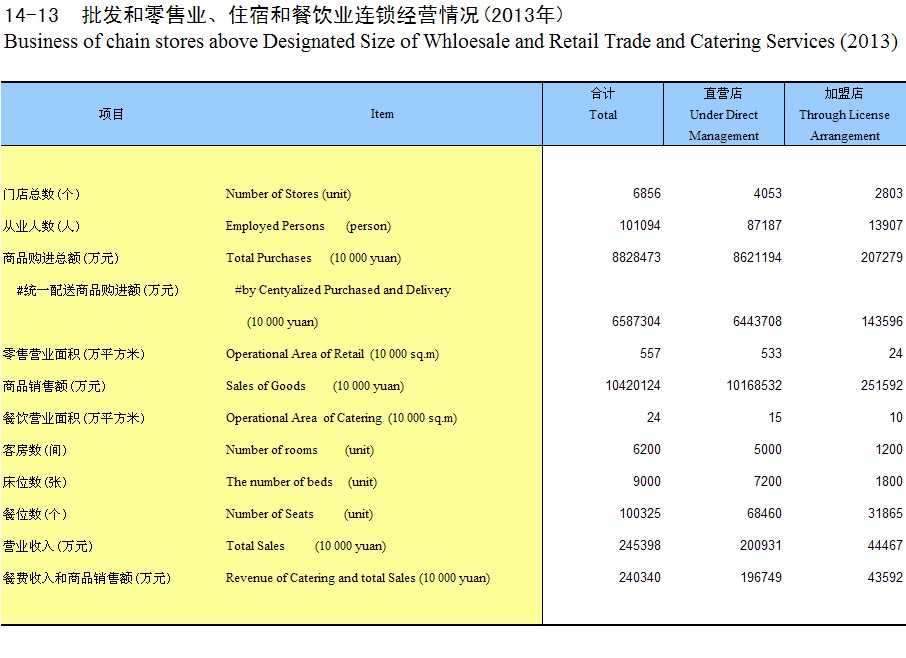This screenshot has width=906, height=658.
Task: Click the value 1800
Action: point(888,481)
